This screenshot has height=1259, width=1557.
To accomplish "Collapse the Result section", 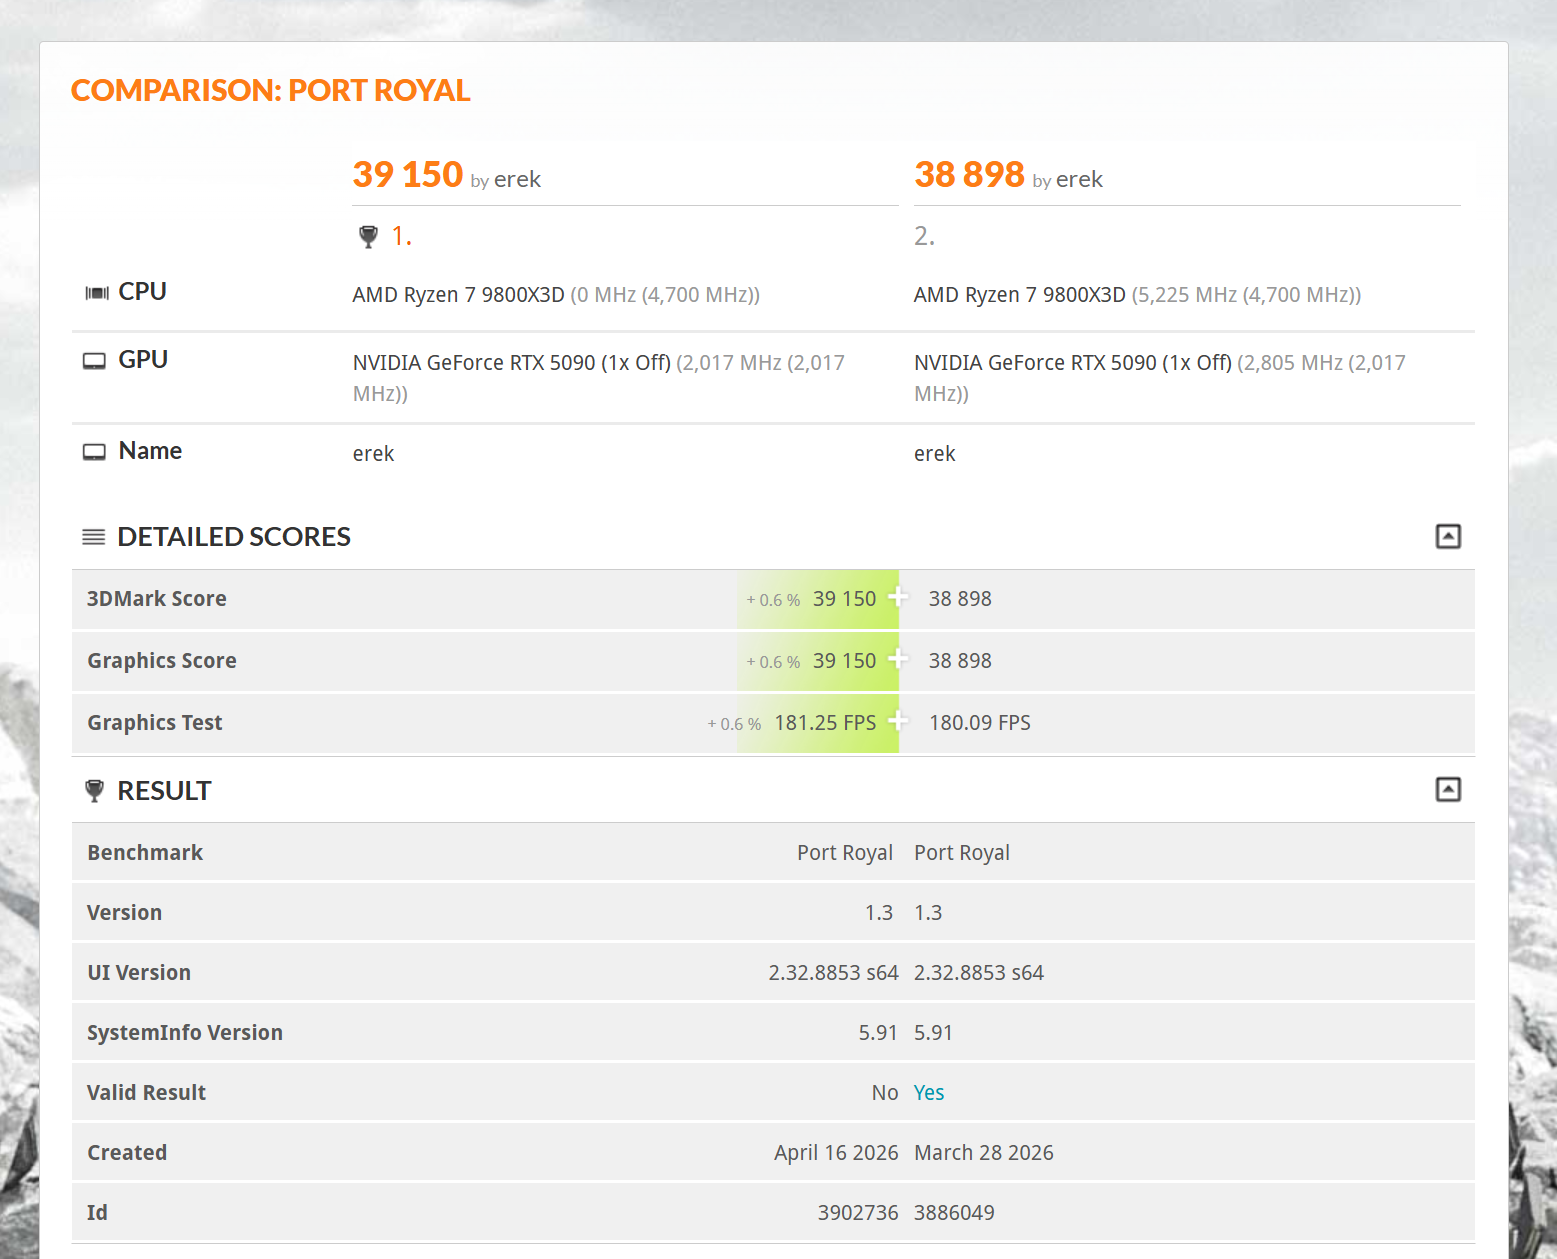I will tap(1447, 790).
